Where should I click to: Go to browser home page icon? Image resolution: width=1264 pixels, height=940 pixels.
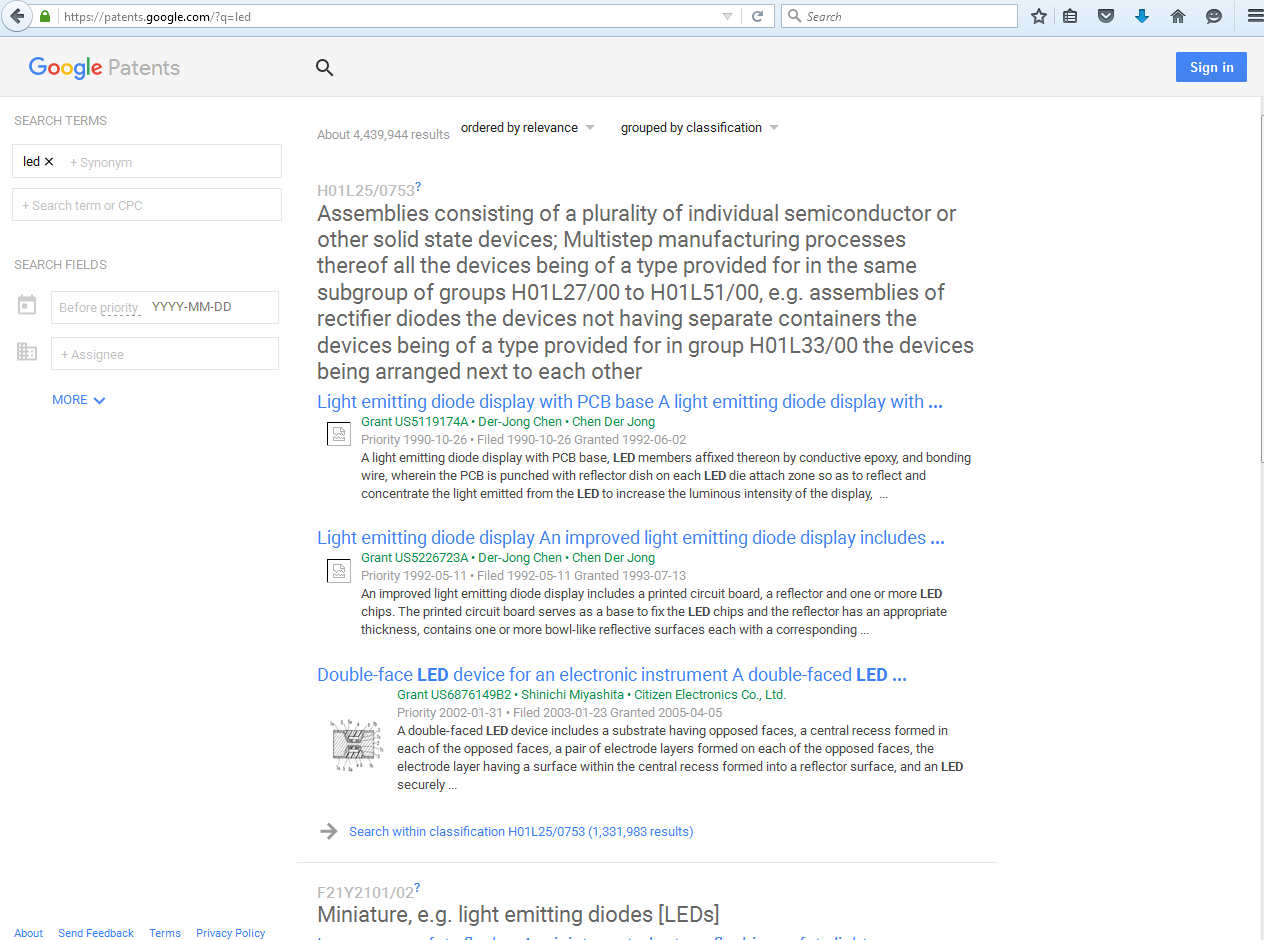1178,16
